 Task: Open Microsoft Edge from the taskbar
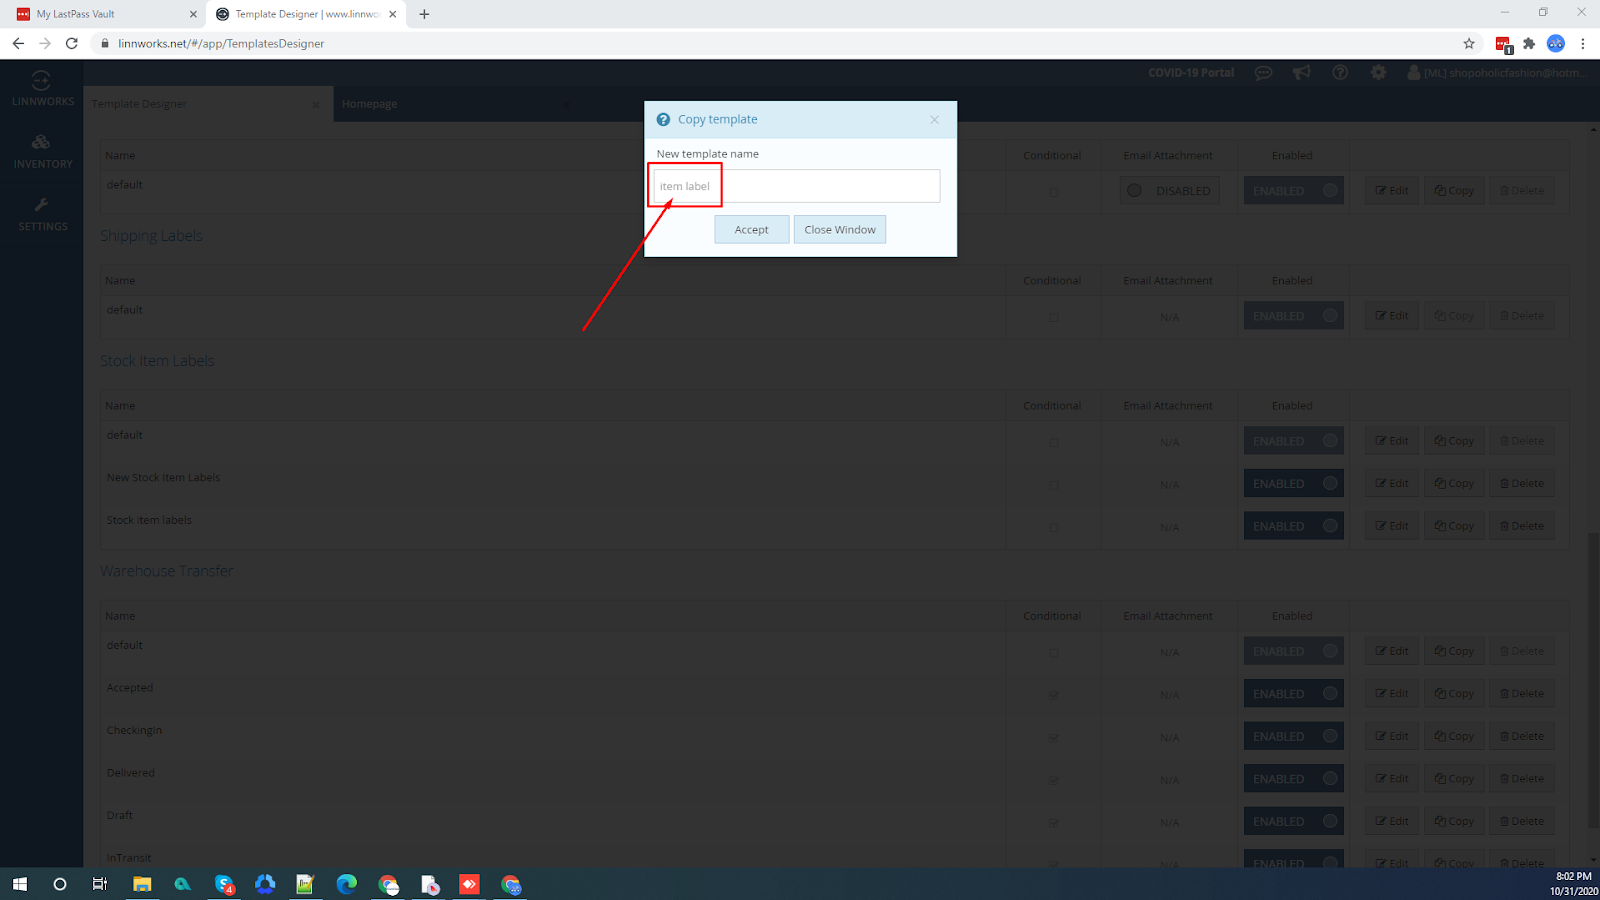[x=346, y=884]
